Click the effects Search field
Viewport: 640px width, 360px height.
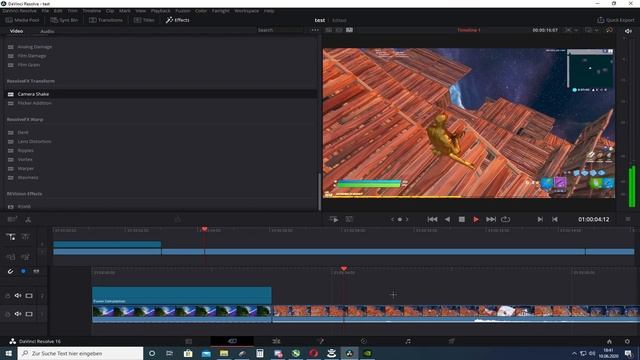coord(281,30)
